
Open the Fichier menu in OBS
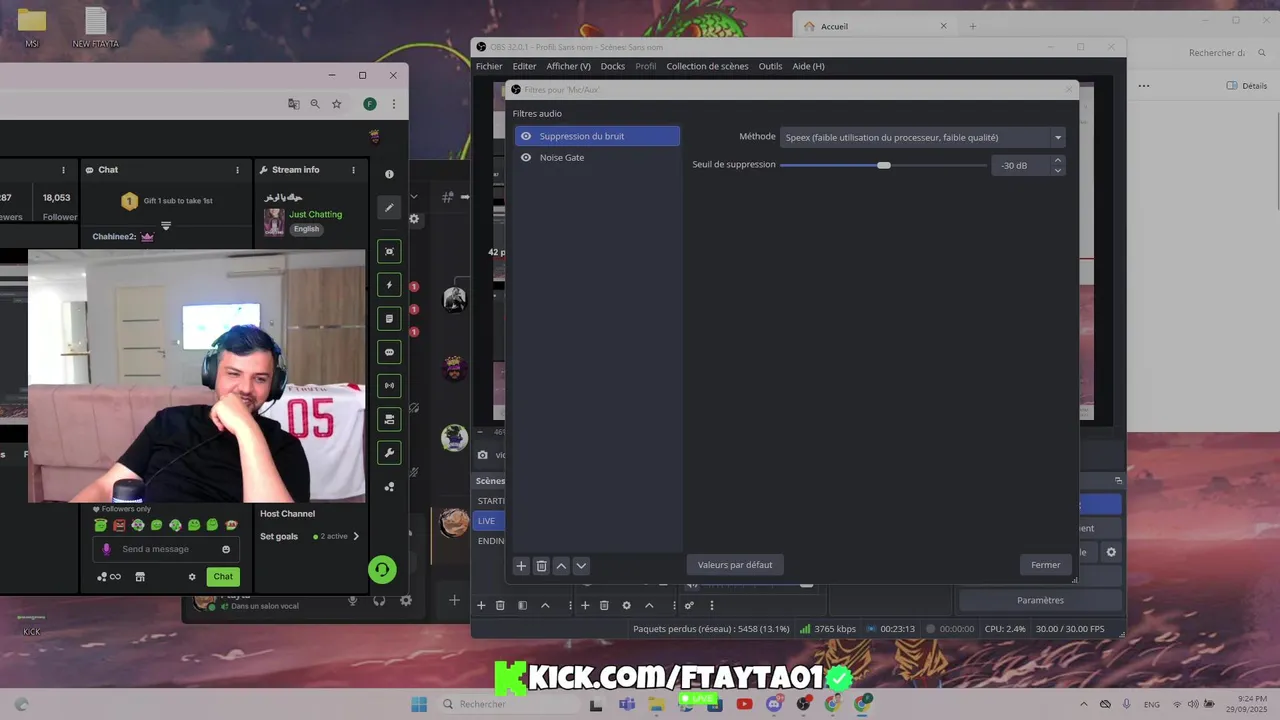tap(489, 66)
